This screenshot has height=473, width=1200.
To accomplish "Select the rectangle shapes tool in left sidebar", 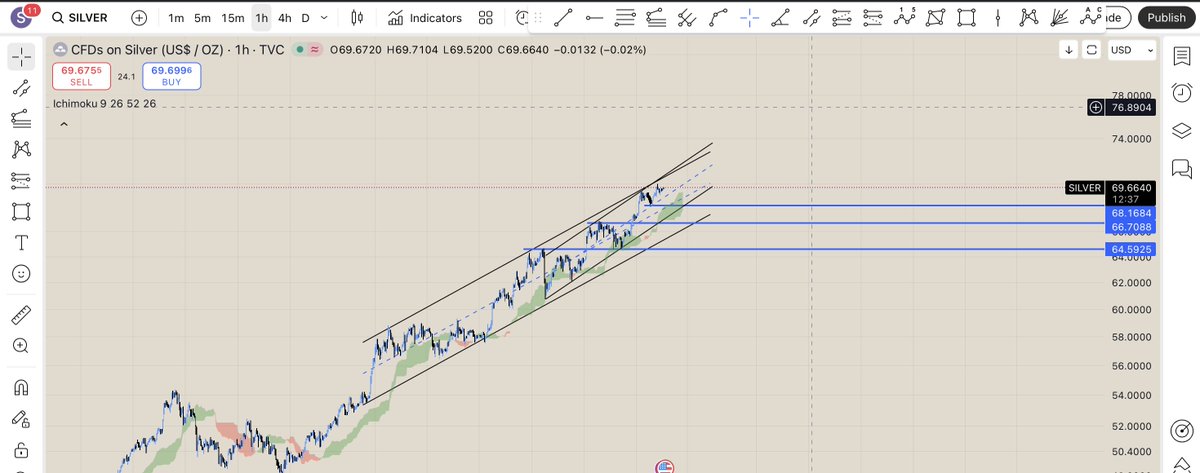I will pos(21,212).
